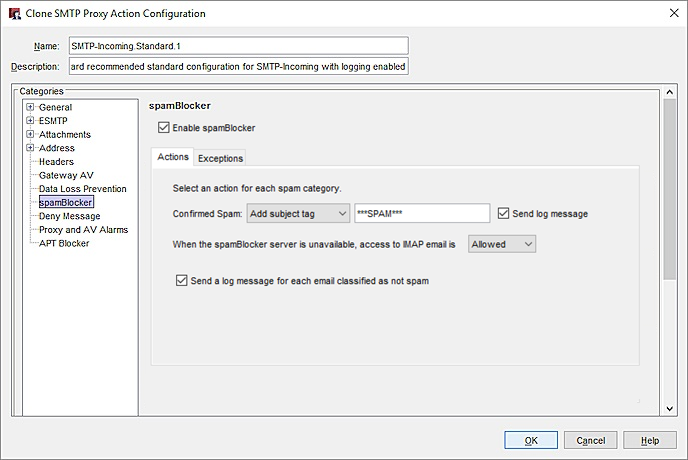
Task: Select Gateway AV in the categories tree
Action: click(x=66, y=175)
